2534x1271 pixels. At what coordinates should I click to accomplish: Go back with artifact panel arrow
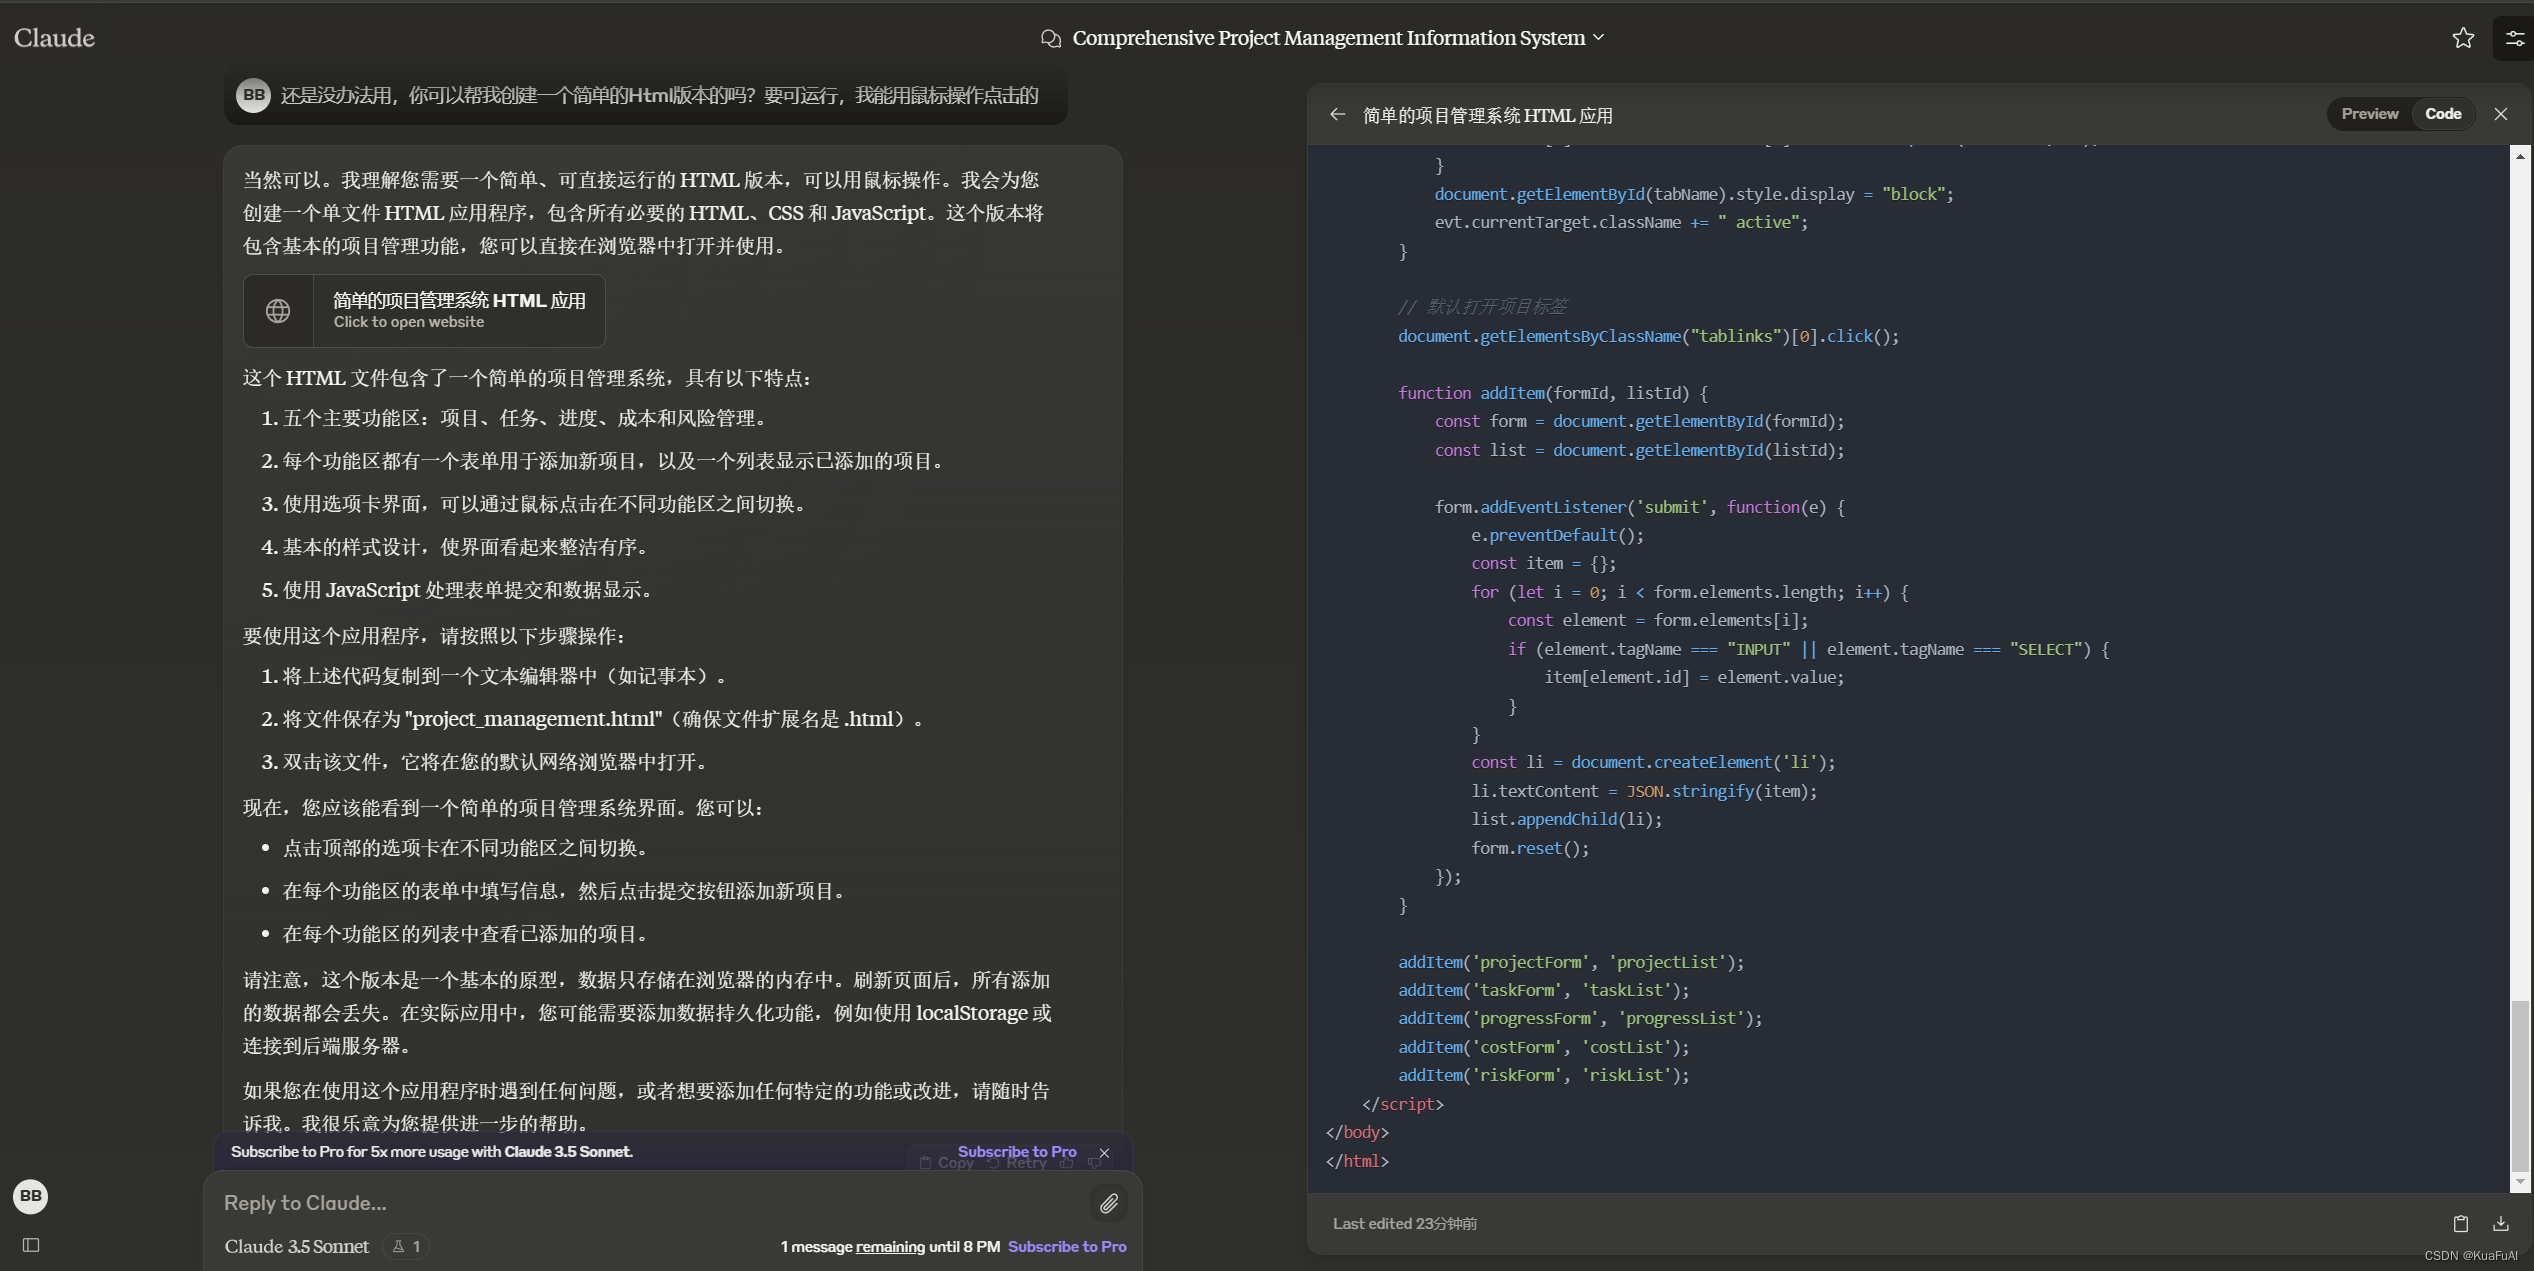1337,115
